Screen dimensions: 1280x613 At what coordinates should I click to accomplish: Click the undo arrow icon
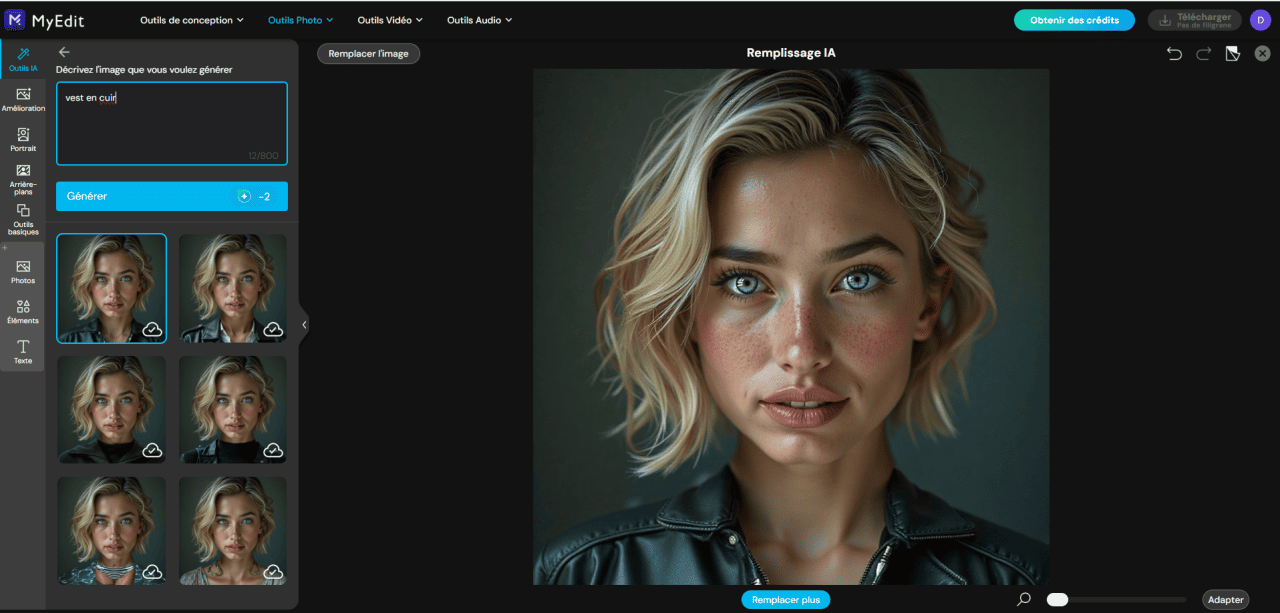(x=1174, y=53)
